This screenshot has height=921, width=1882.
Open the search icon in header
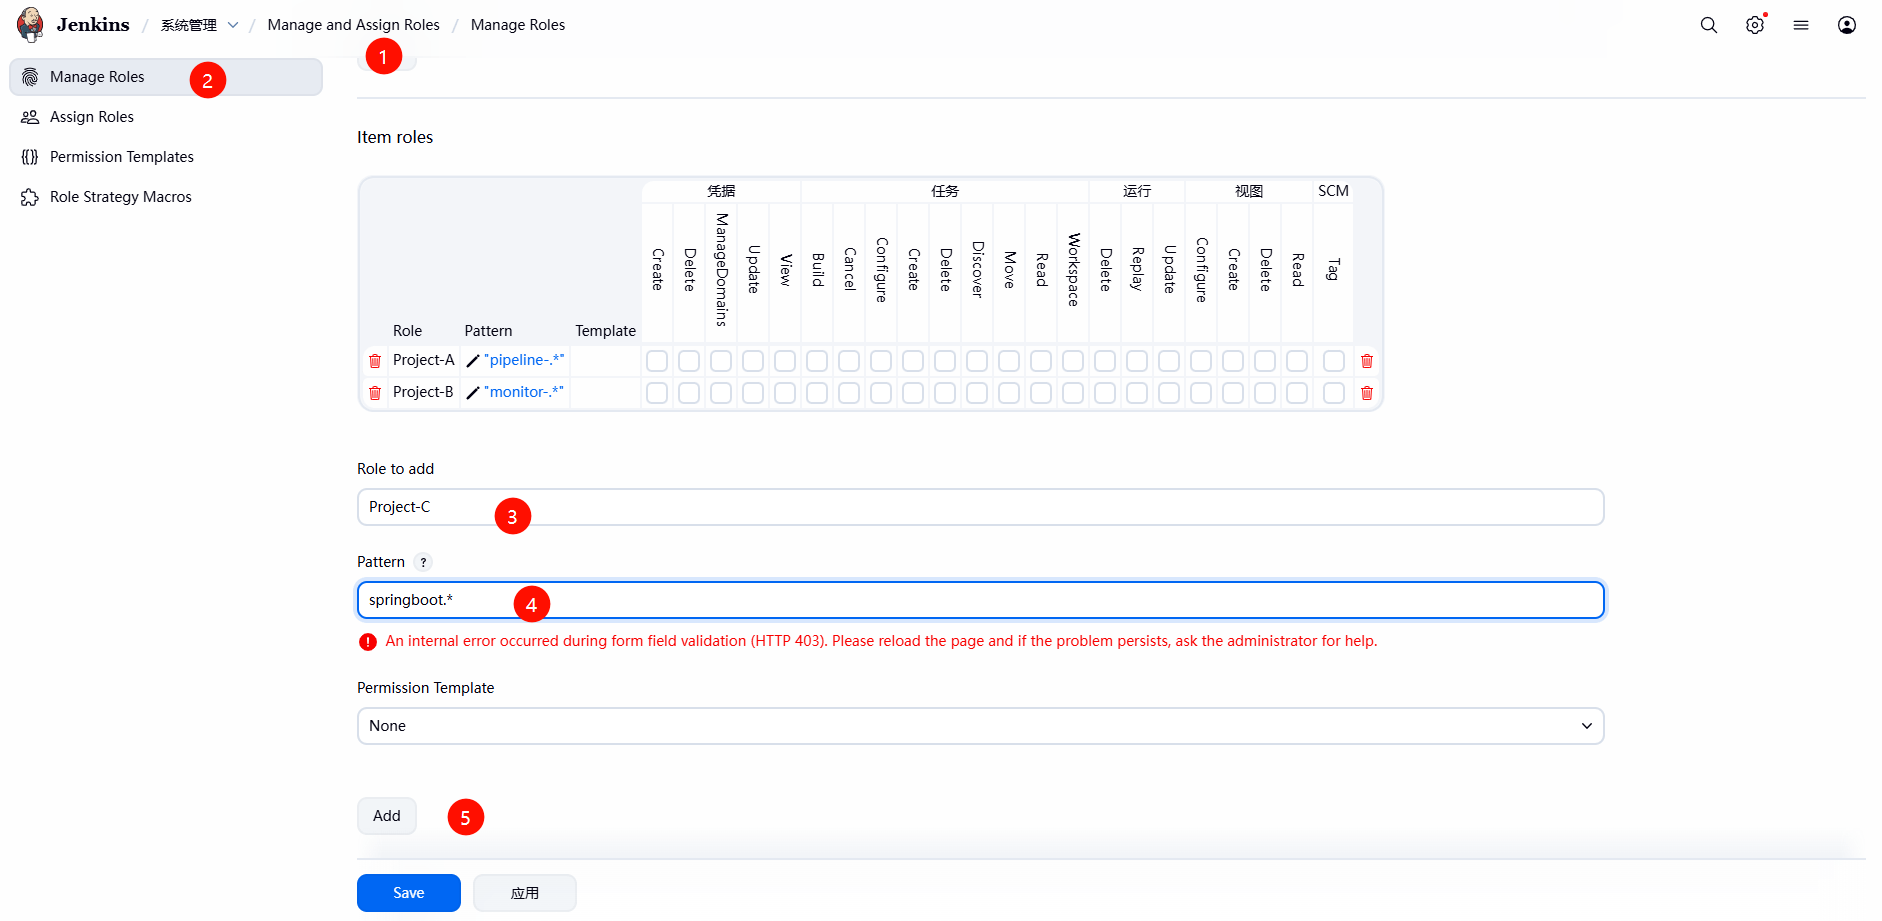1708,25
